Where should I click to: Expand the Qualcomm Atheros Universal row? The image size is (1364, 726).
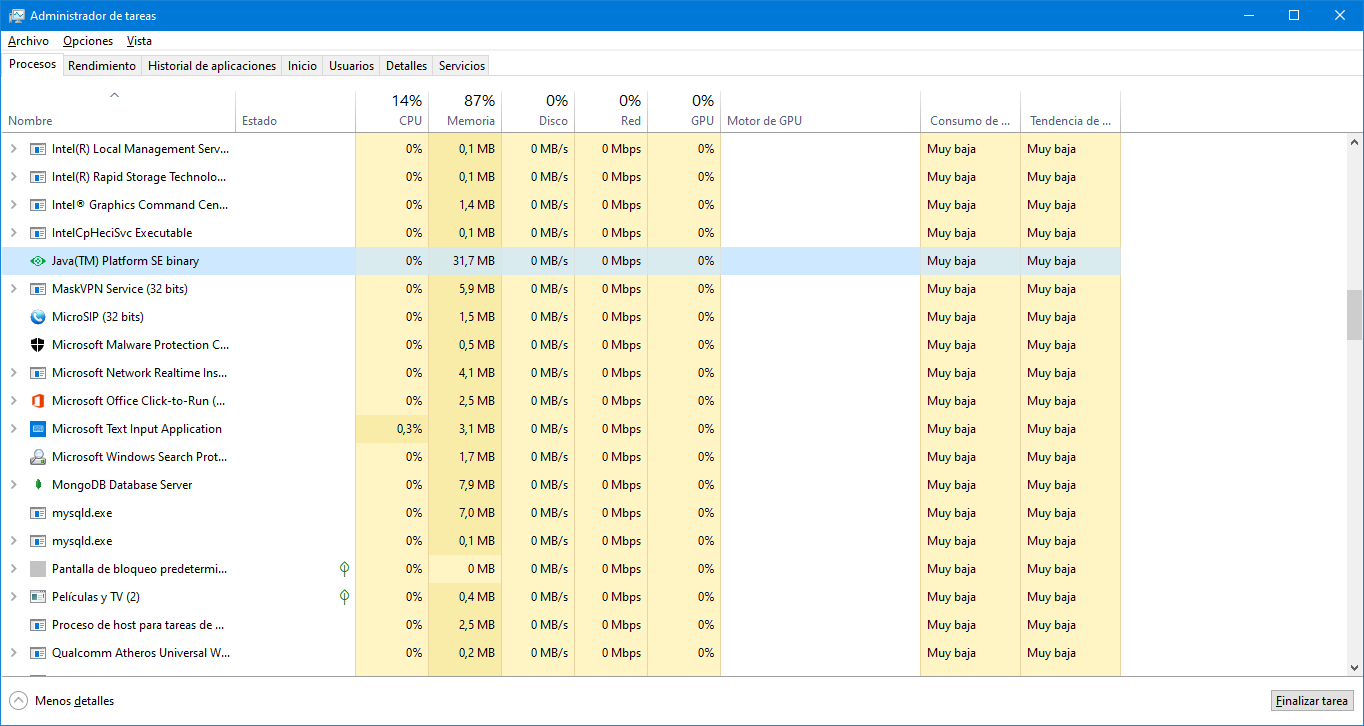13,653
